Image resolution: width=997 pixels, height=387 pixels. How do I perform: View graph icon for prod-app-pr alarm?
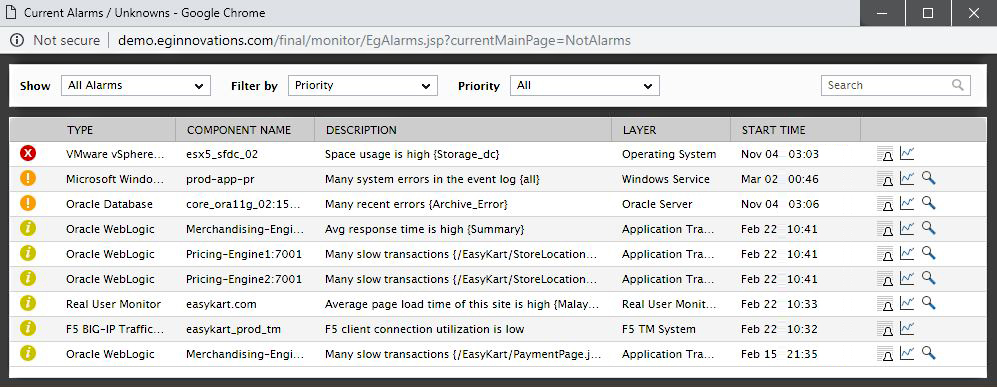click(907, 179)
